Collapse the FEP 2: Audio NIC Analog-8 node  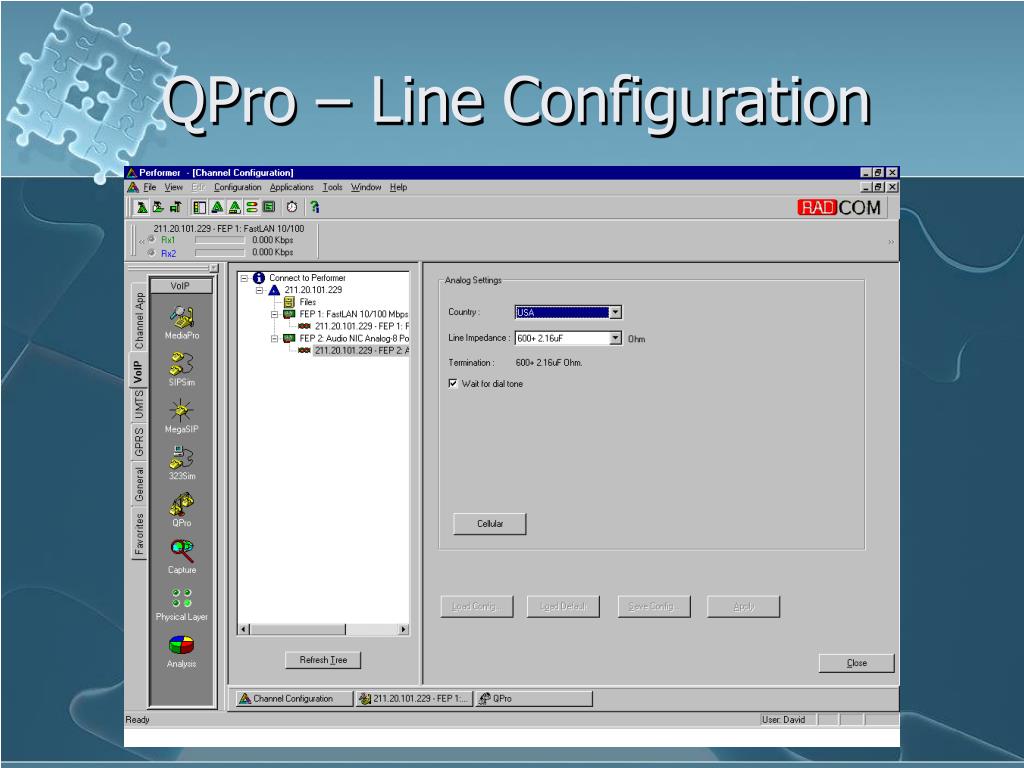tap(275, 339)
